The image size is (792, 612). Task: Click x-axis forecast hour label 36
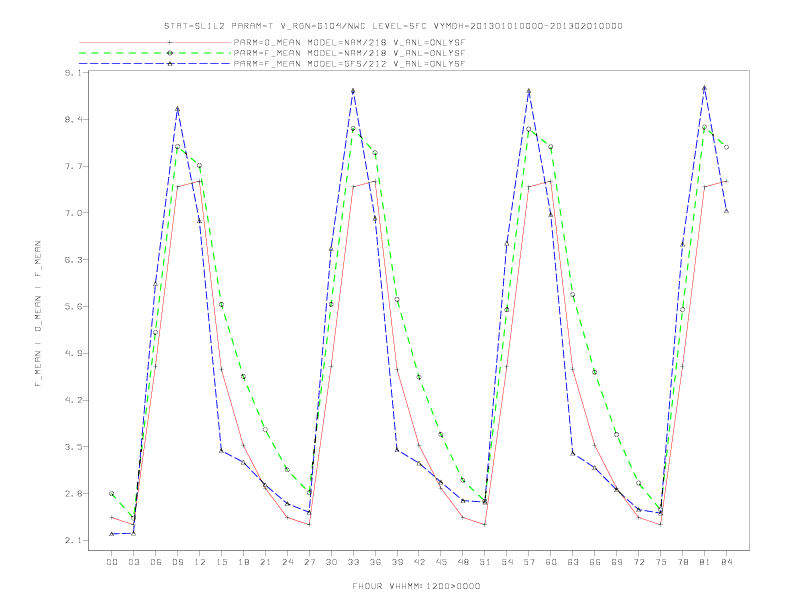pos(375,562)
